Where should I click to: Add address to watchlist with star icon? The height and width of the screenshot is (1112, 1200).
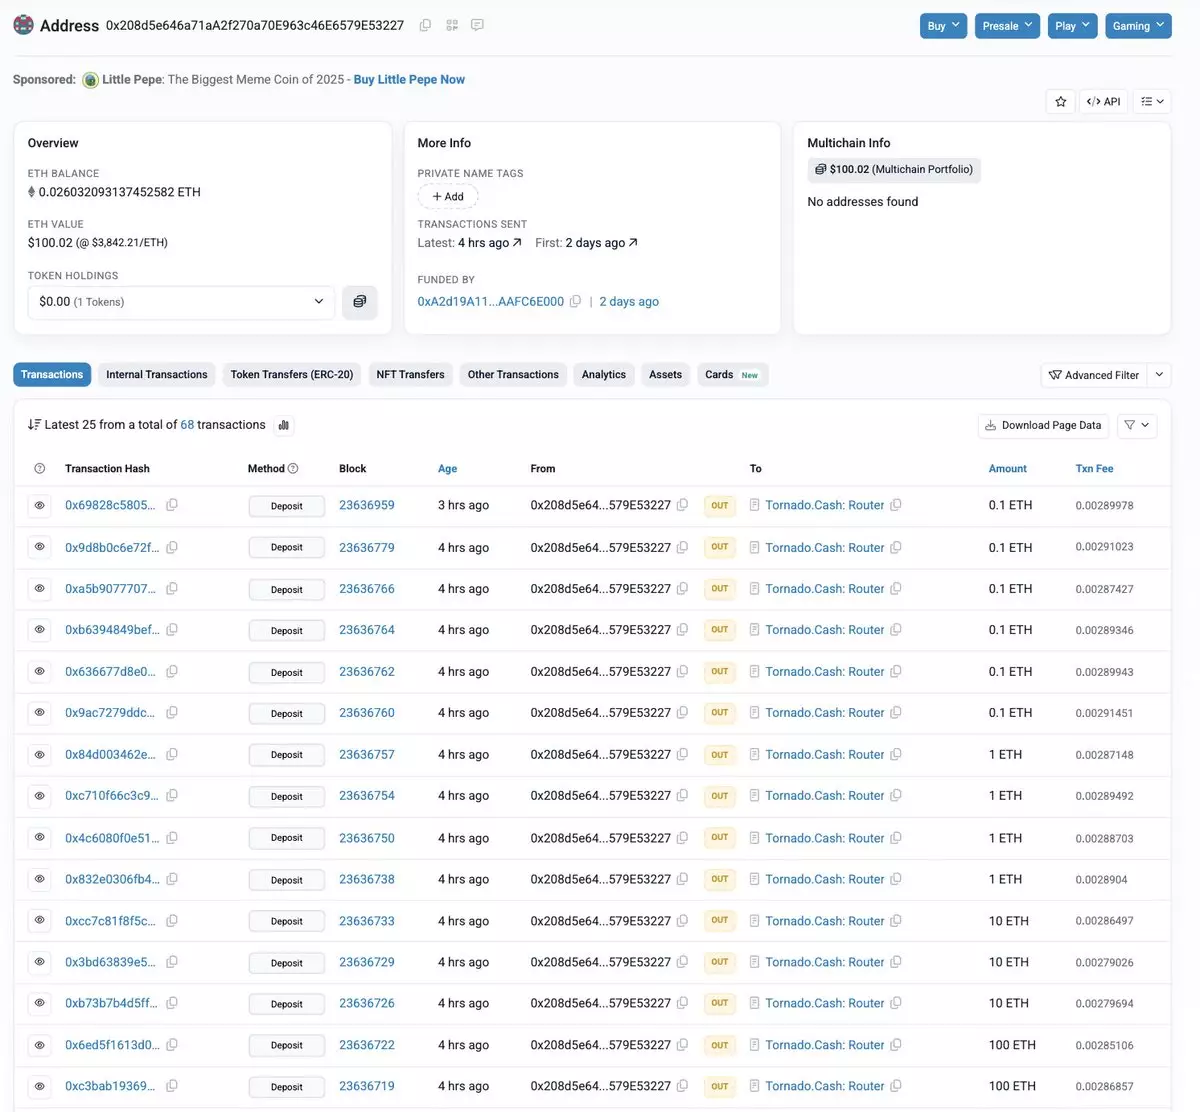pos(1061,101)
